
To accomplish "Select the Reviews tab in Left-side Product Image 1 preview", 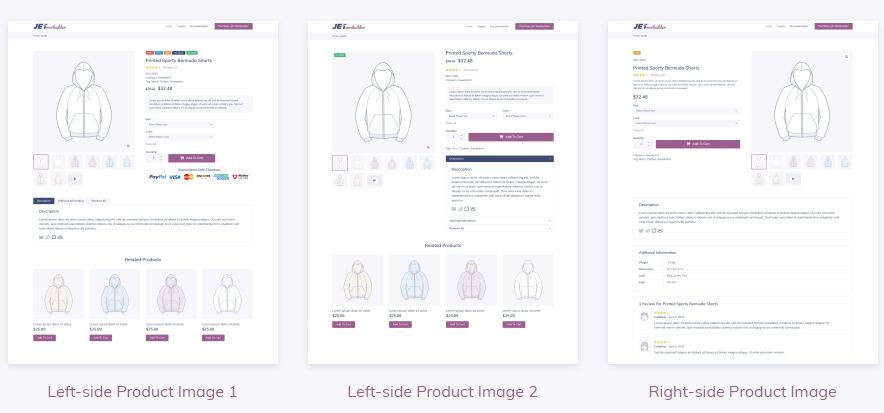I will (x=99, y=201).
